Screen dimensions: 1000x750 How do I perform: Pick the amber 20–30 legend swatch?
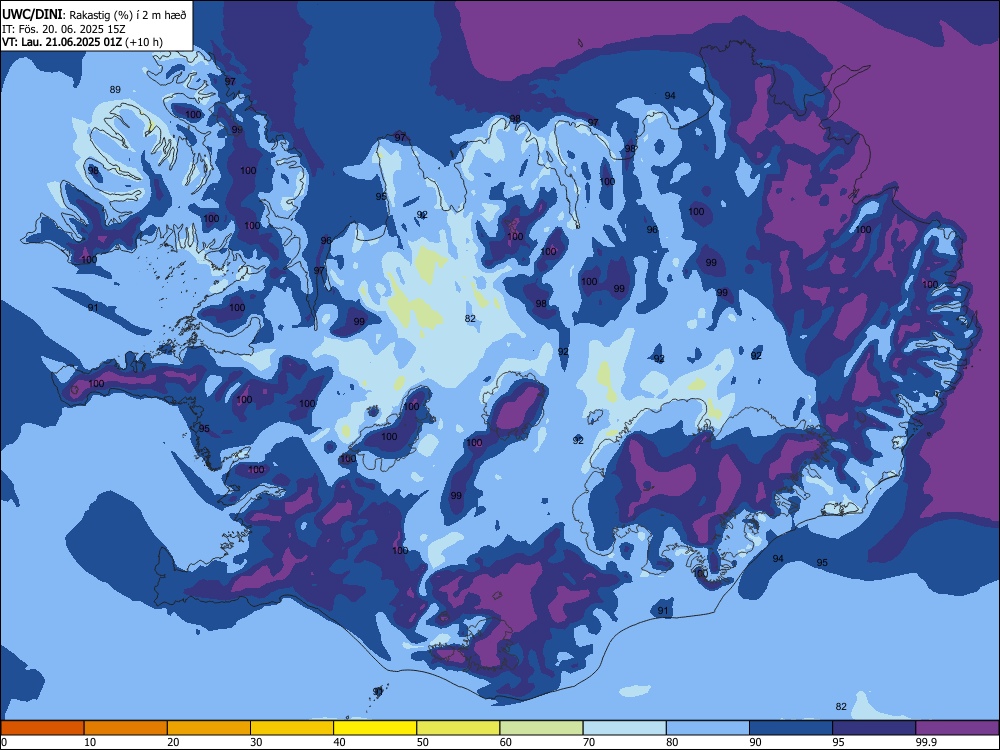(x=209, y=728)
